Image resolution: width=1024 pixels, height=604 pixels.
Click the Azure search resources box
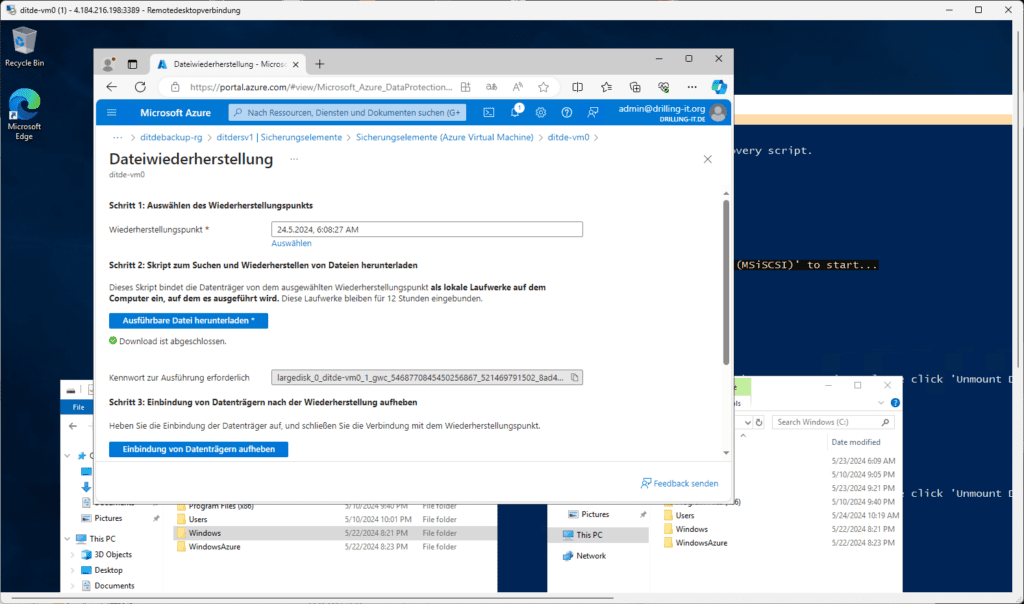pos(347,112)
